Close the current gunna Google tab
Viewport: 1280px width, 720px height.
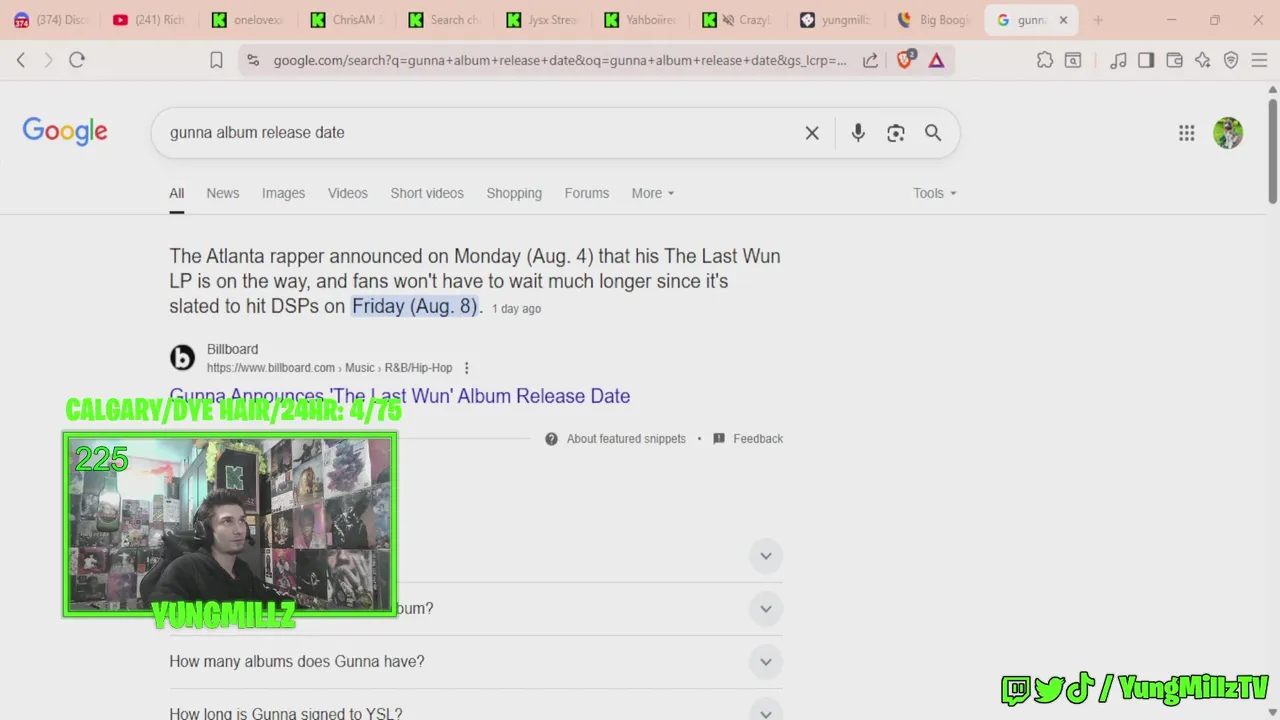[x=1064, y=20]
